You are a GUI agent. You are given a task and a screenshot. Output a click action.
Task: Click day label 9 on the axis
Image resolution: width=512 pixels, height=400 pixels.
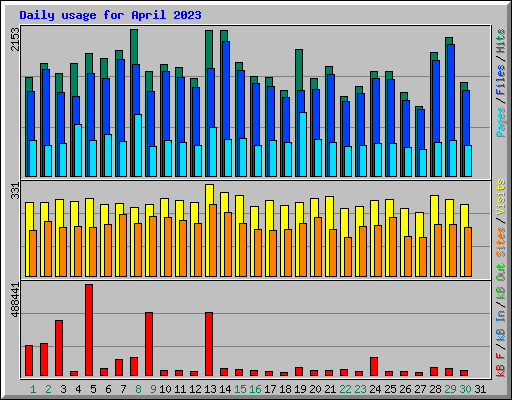[153, 389]
